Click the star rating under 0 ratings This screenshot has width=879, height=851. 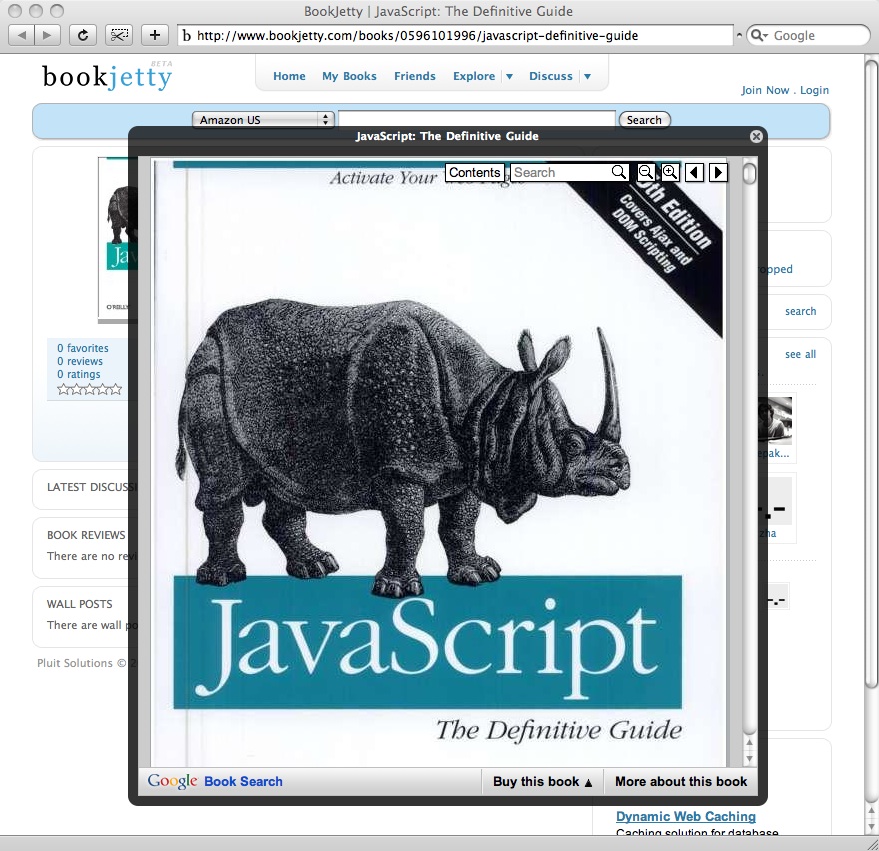89,389
